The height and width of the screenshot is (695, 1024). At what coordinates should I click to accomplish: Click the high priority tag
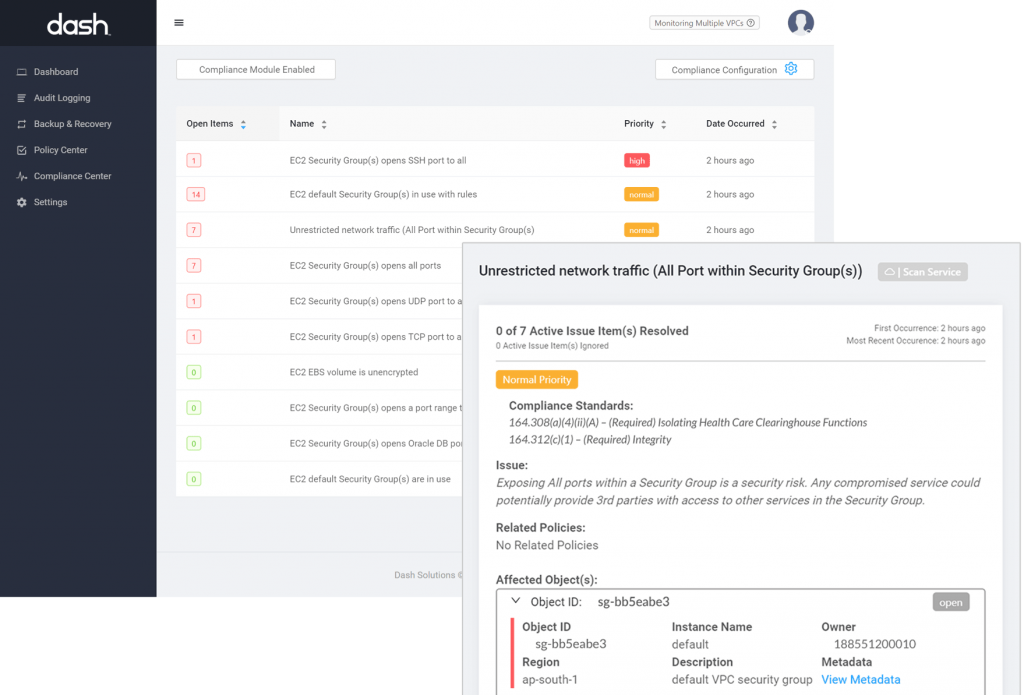637,161
